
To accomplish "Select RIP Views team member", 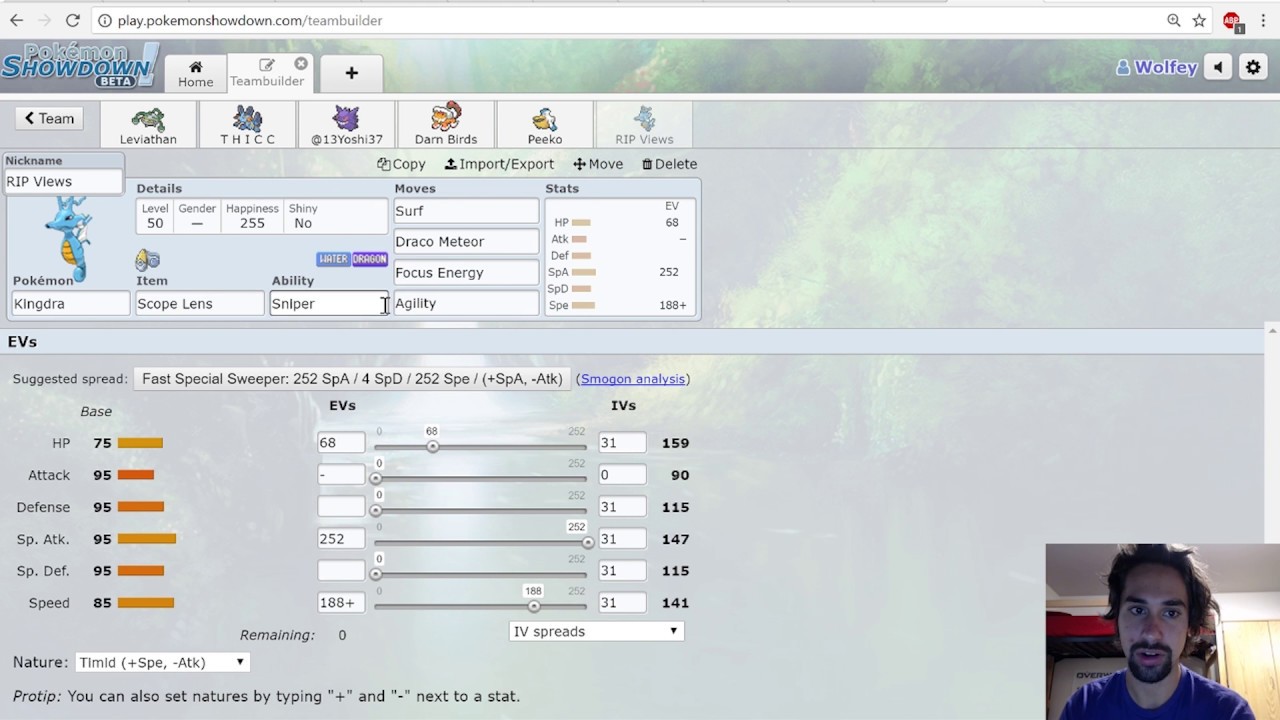I will pos(644,125).
